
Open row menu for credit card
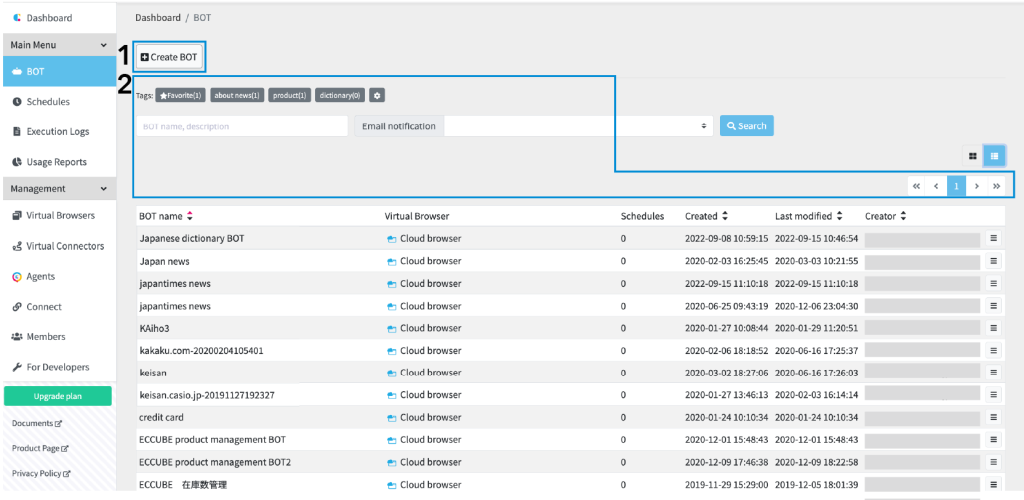point(993,417)
